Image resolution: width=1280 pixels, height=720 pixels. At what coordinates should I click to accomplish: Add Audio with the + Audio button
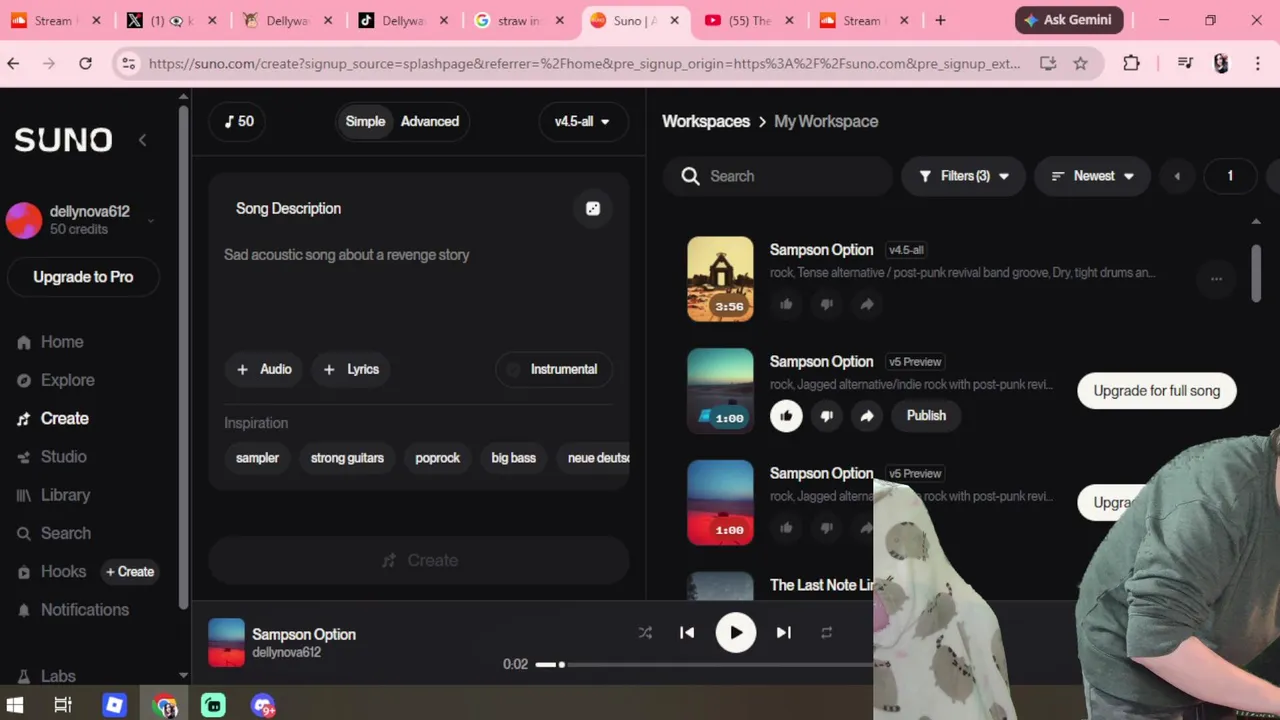(x=264, y=369)
